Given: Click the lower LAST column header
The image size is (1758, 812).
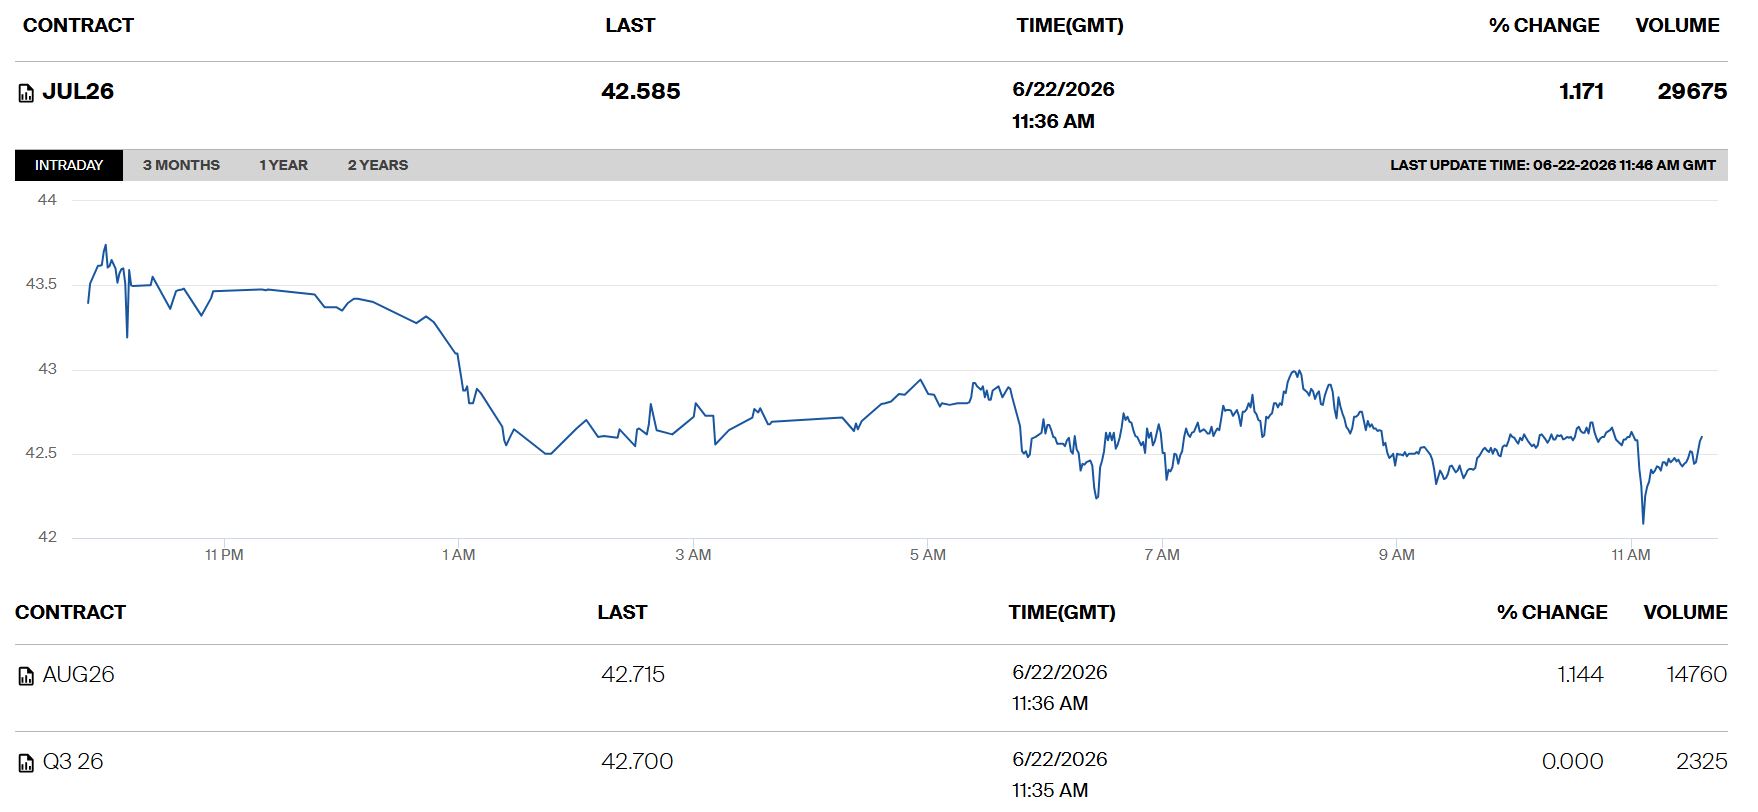Looking at the screenshot, I should pyautogui.click(x=622, y=612).
